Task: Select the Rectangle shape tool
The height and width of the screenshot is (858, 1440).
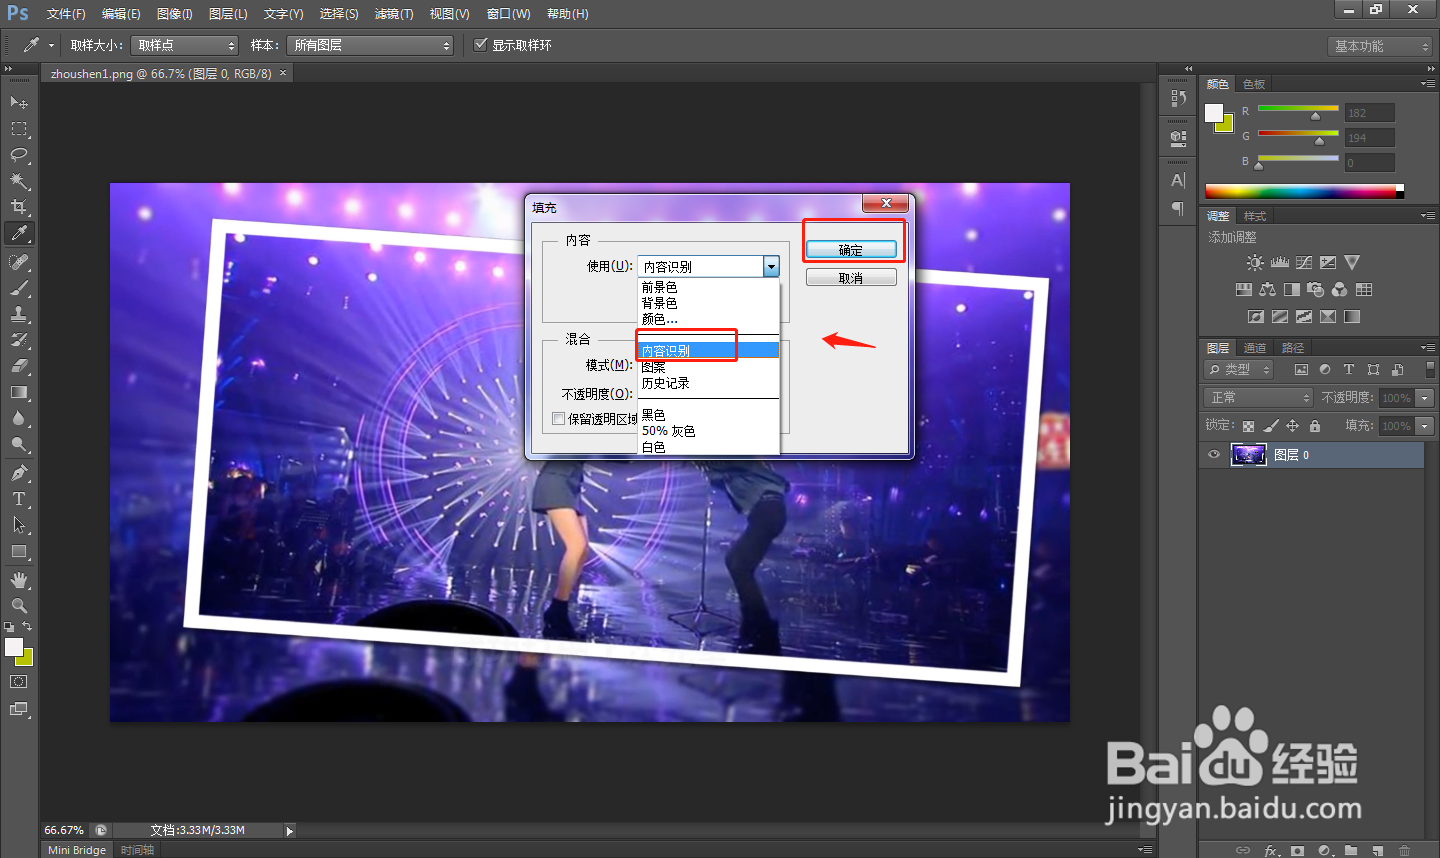Action: coord(19,551)
